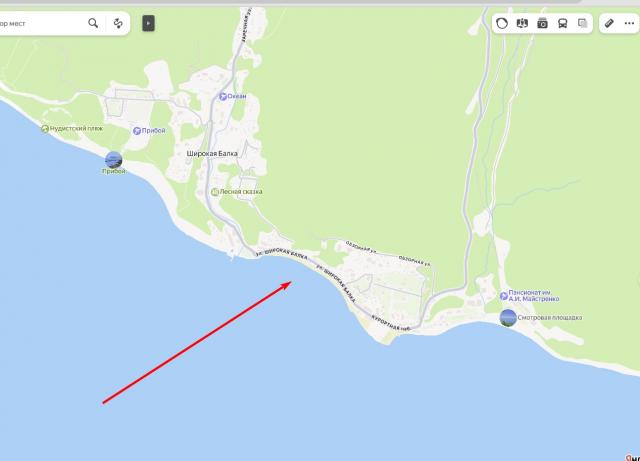This screenshot has width=640, height=461.
Task: Open the route builder icon
Action: (x=118, y=23)
